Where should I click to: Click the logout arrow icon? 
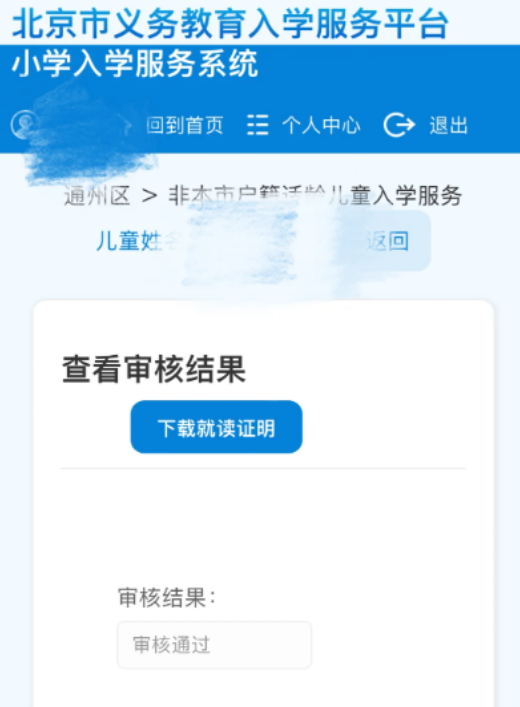click(x=399, y=125)
